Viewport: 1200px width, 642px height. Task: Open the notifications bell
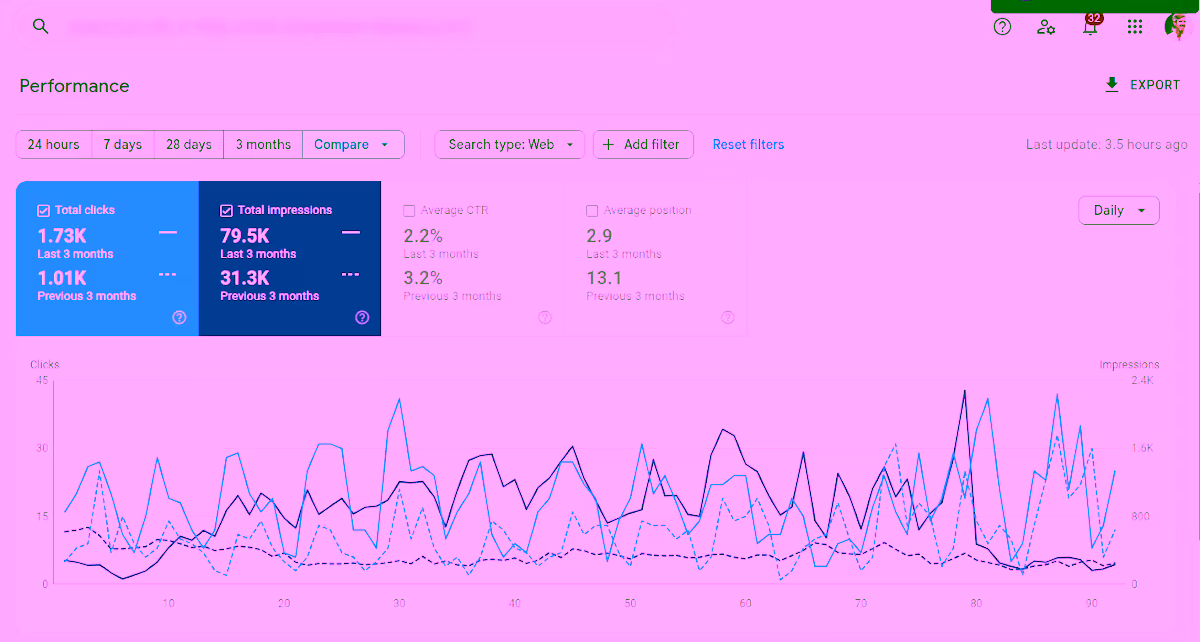pos(1090,27)
